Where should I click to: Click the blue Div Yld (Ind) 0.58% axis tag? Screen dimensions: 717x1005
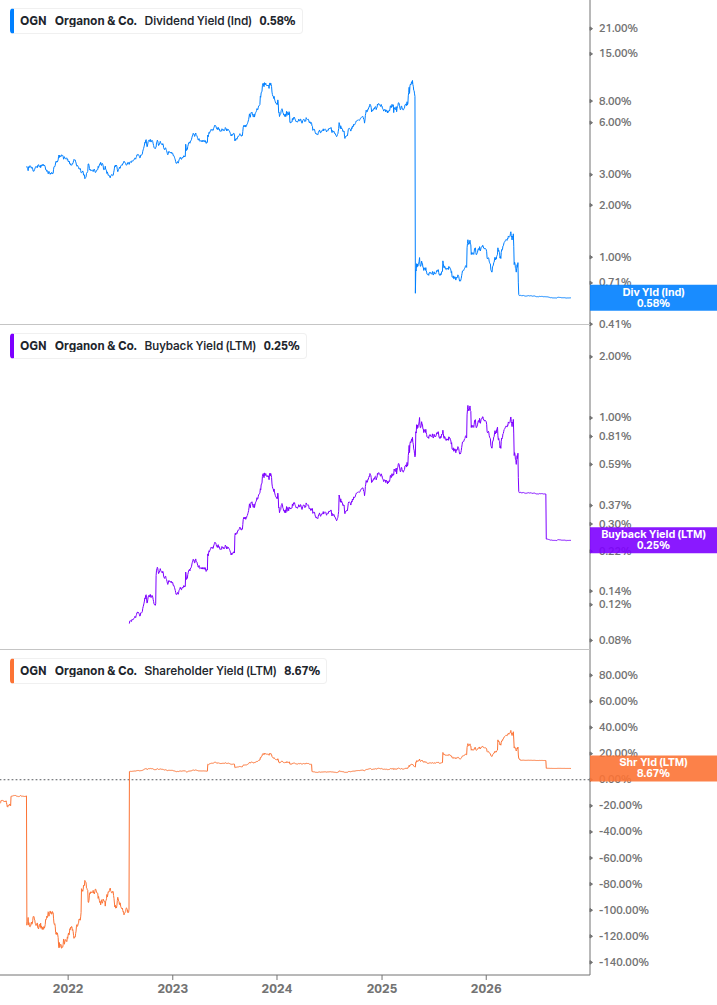(653, 298)
